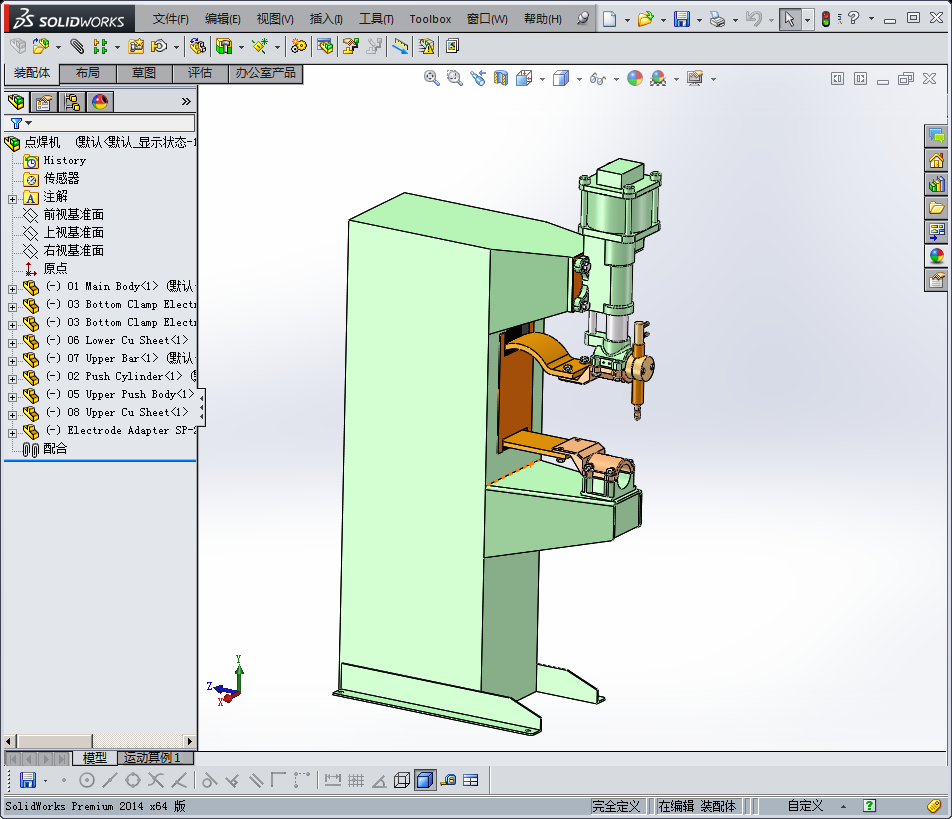Screen dimensions: 952x819
Task: Switch to the 草图 tab
Action: click(x=144, y=73)
